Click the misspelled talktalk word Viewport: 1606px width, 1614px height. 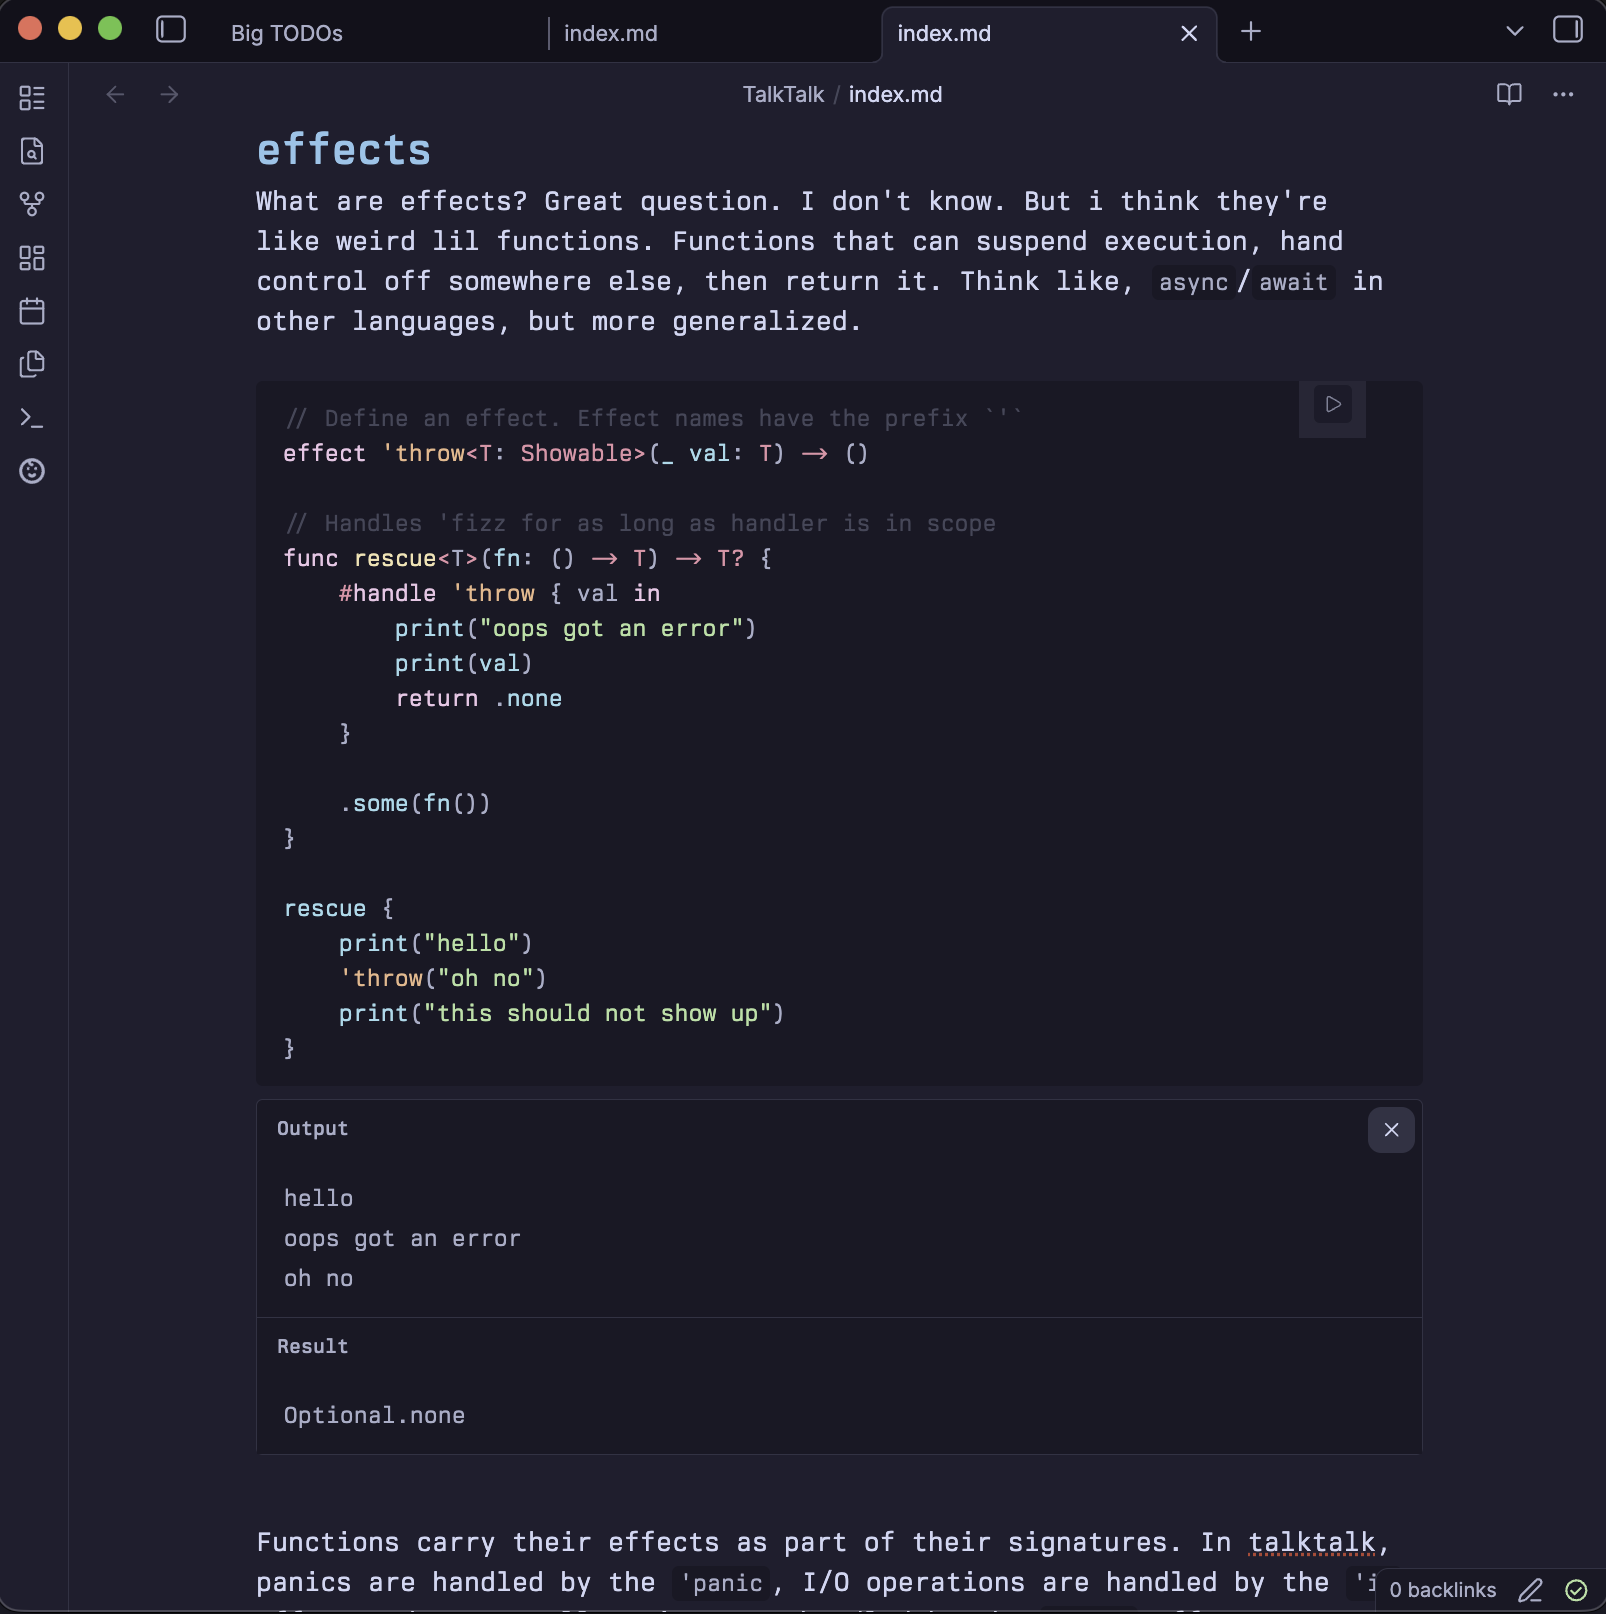(x=1312, y=1543)
